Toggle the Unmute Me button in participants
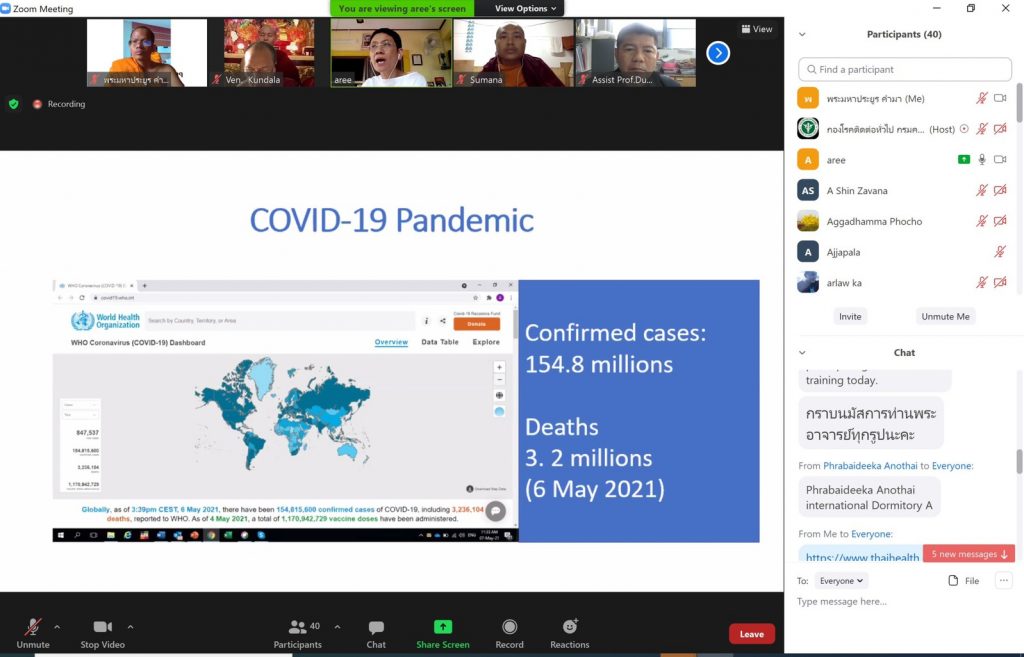The height and width of the screenshot is (657, 1024). click(945, 316)
